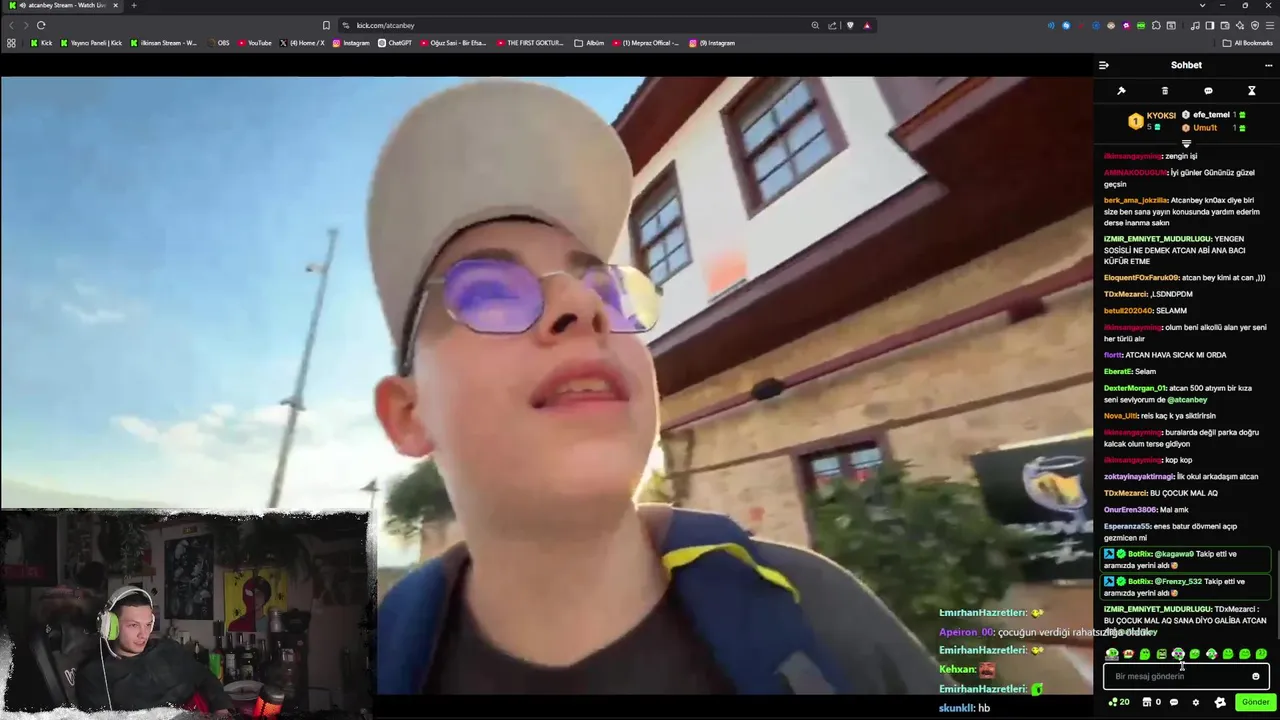Open the tab search dropdown chevron
The image size is (1280, 720).
[x=1202, y=5]
